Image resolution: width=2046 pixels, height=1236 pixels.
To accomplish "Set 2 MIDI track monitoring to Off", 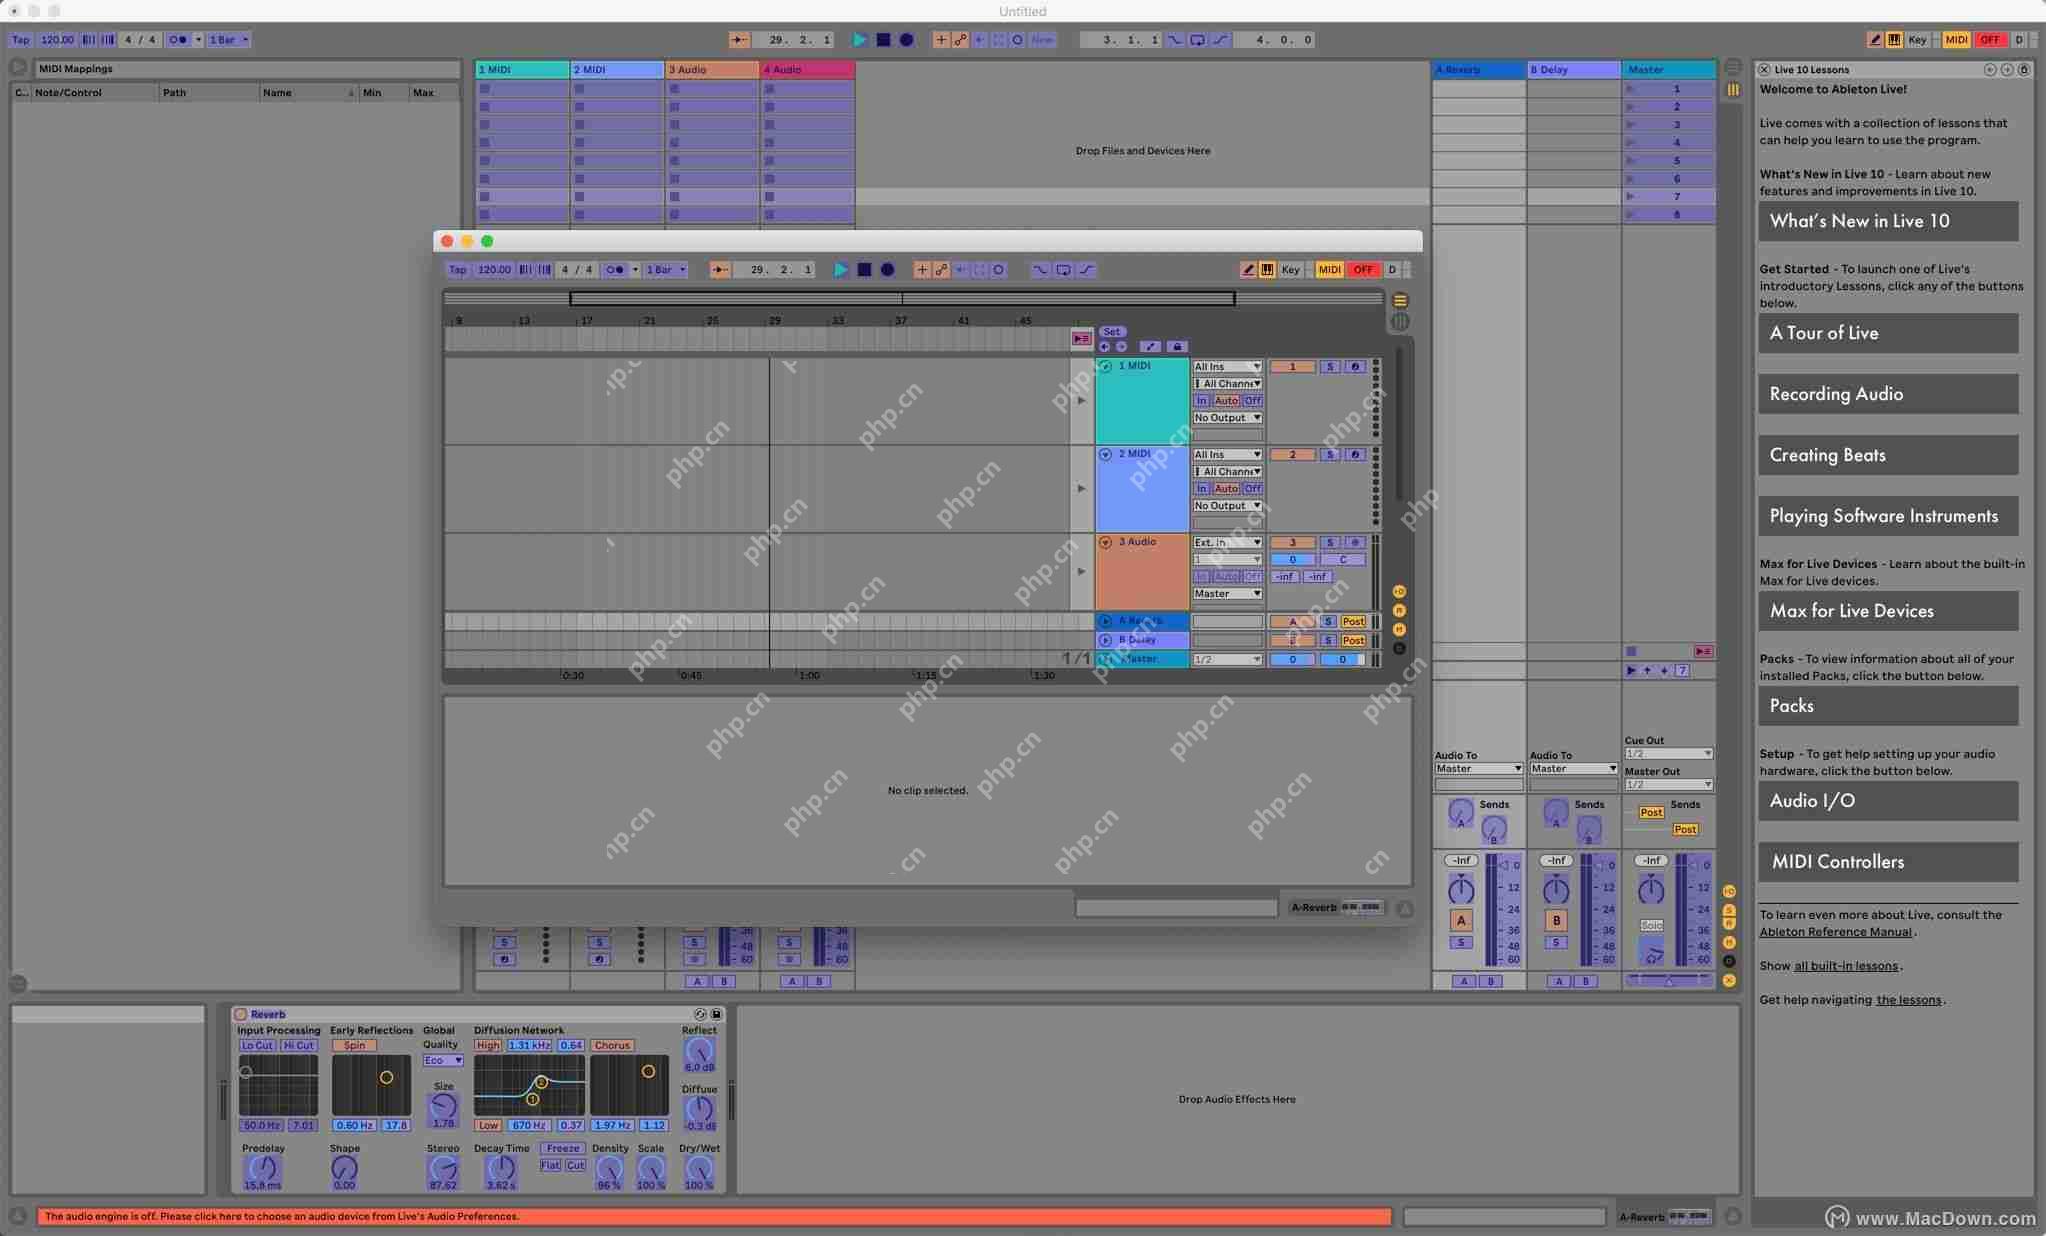I will [x=1252, y=488].
